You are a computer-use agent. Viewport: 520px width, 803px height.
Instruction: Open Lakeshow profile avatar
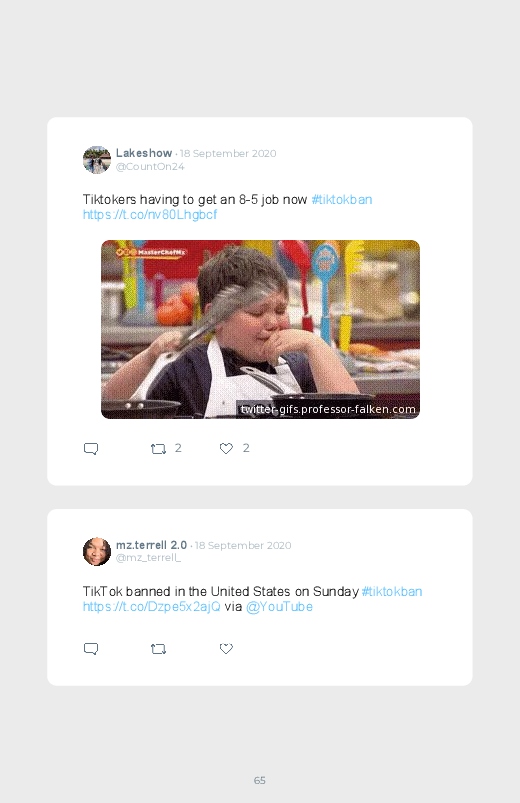pyautogui.click(x=97, y=160)
